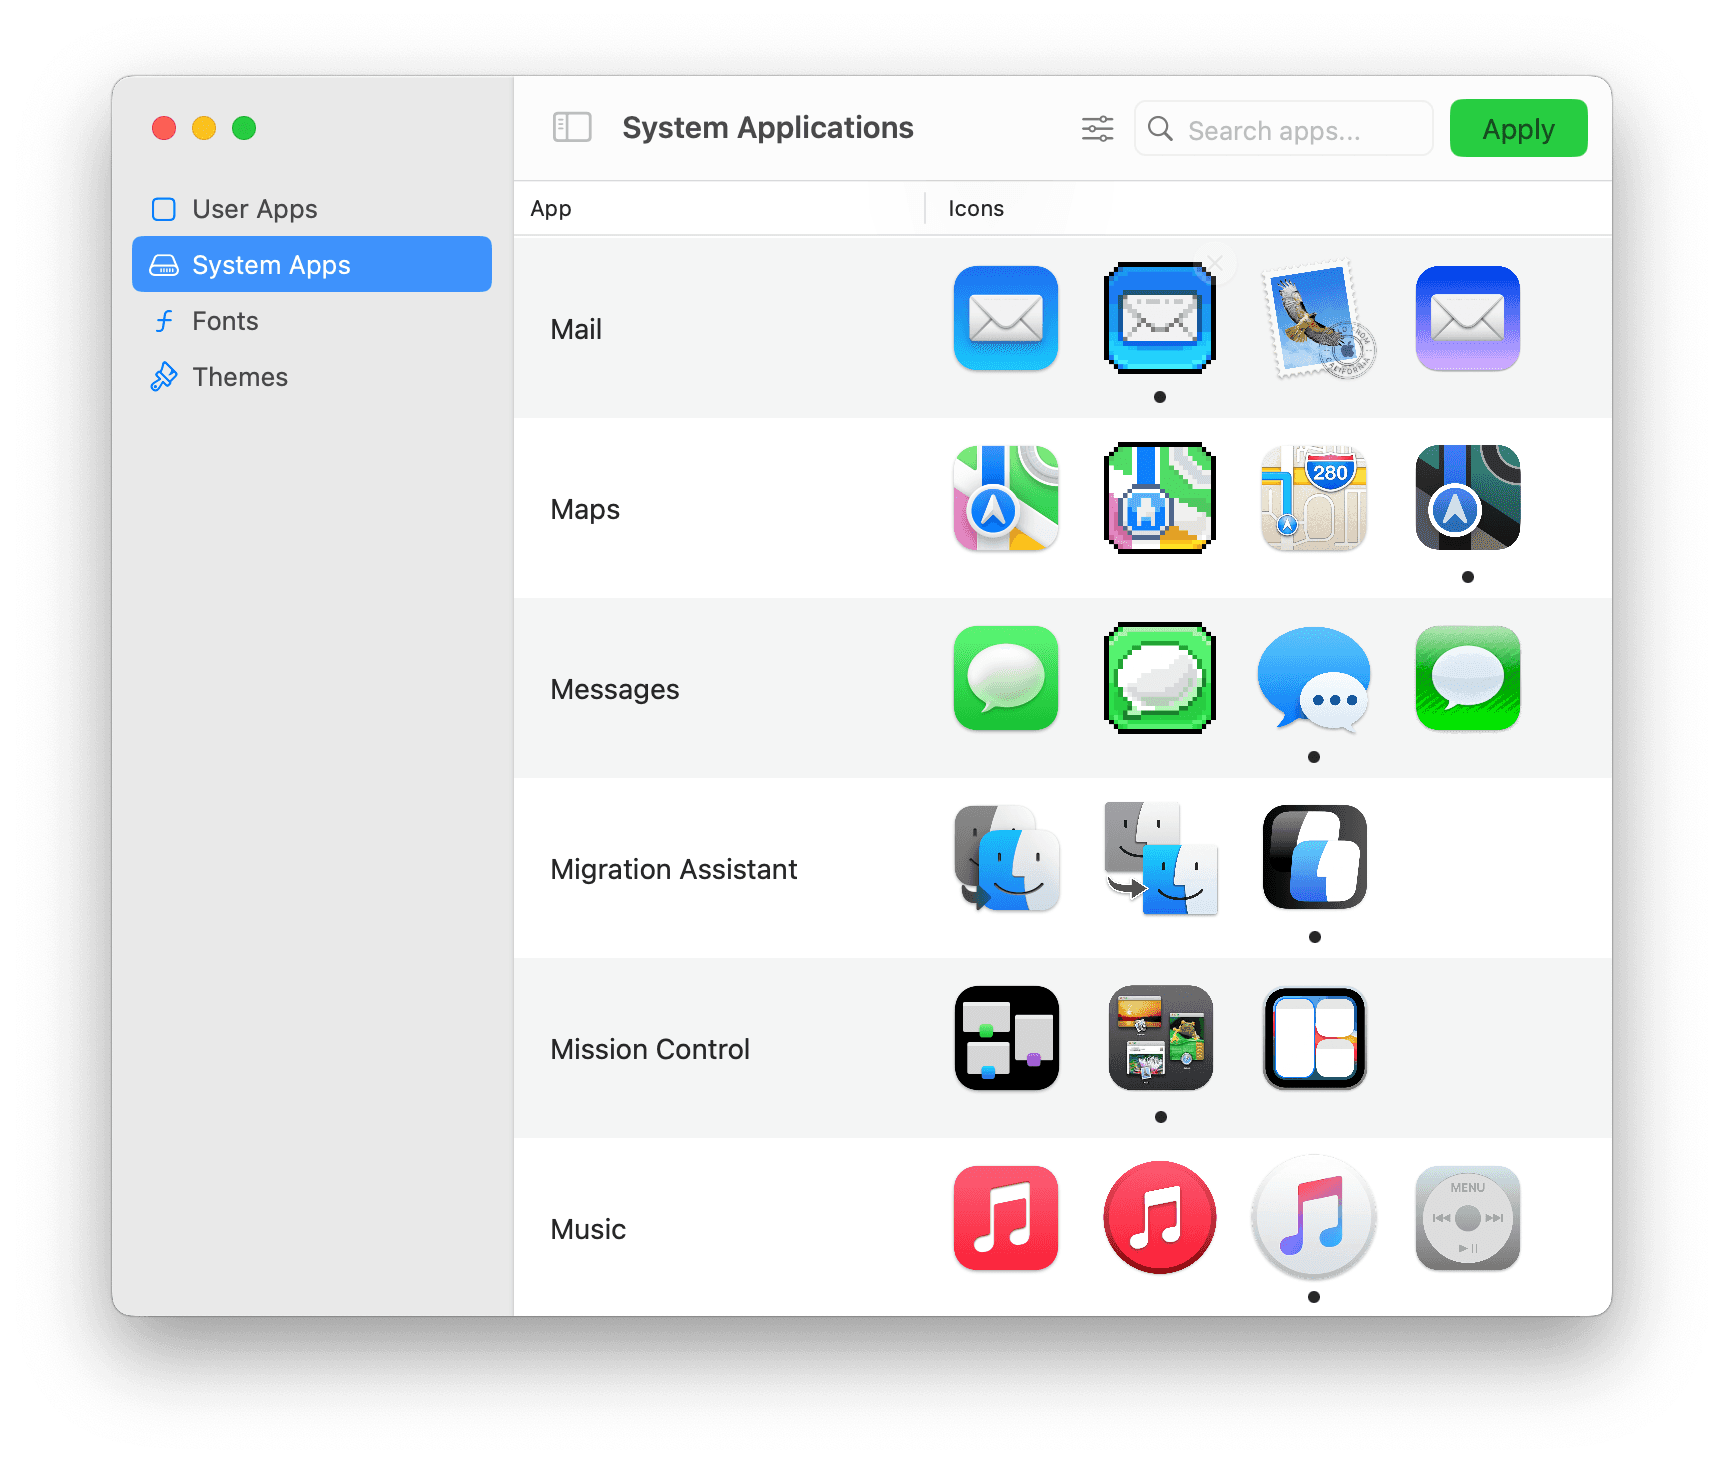Click the Mission Control row label

(650, 1049)
